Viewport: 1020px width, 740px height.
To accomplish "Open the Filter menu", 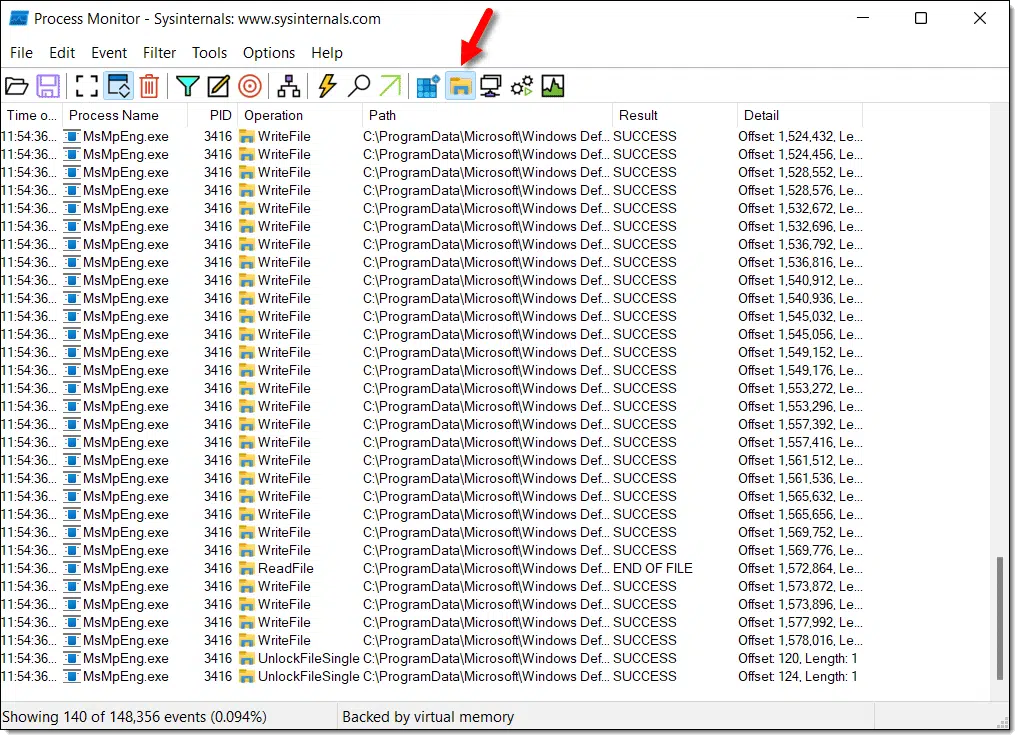I will 159,53.
